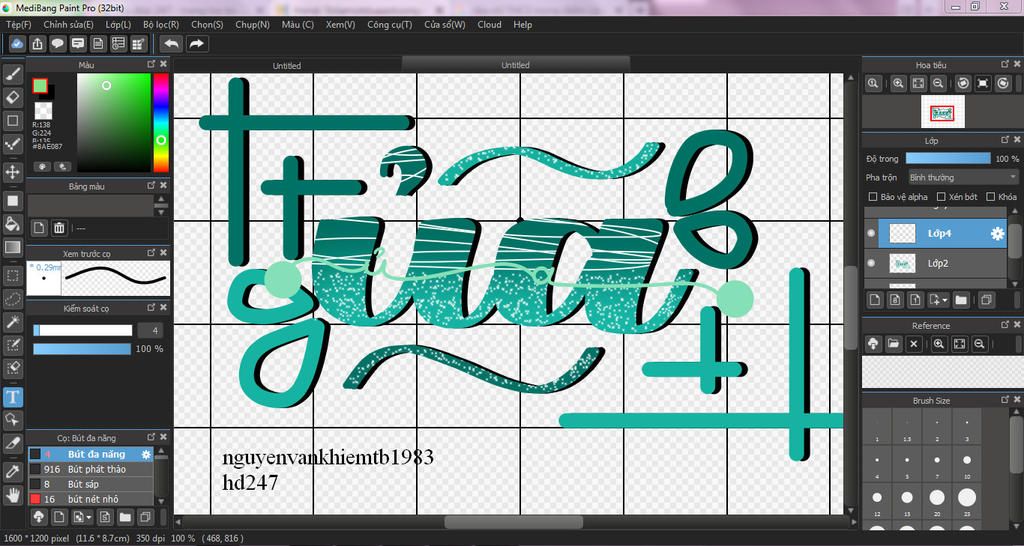This screenshot has height=546, width=1024.
Task: Open Bút đa năng brush settings gear
Action: [146, 454]
